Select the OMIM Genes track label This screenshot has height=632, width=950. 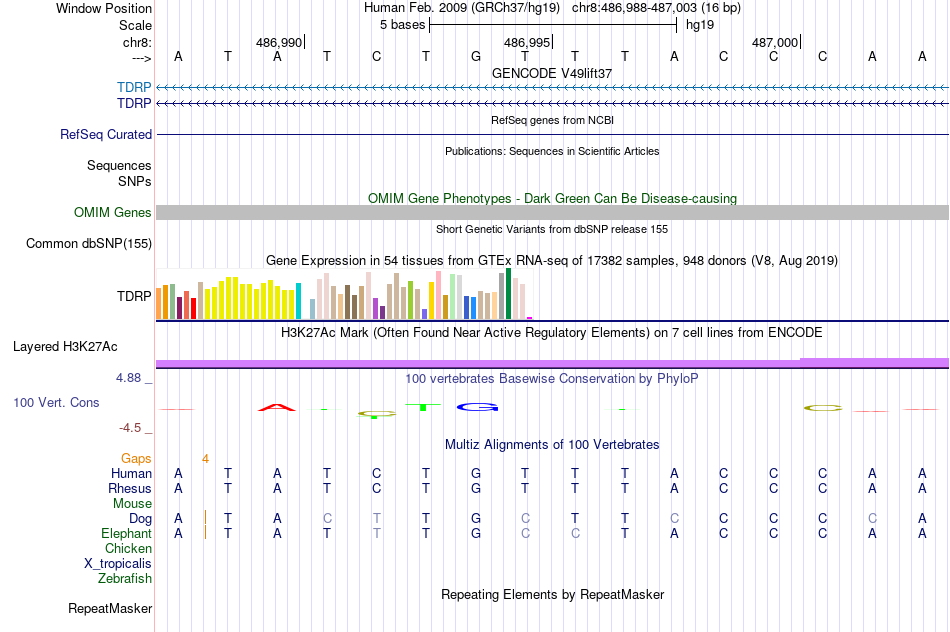coord(113,213)
